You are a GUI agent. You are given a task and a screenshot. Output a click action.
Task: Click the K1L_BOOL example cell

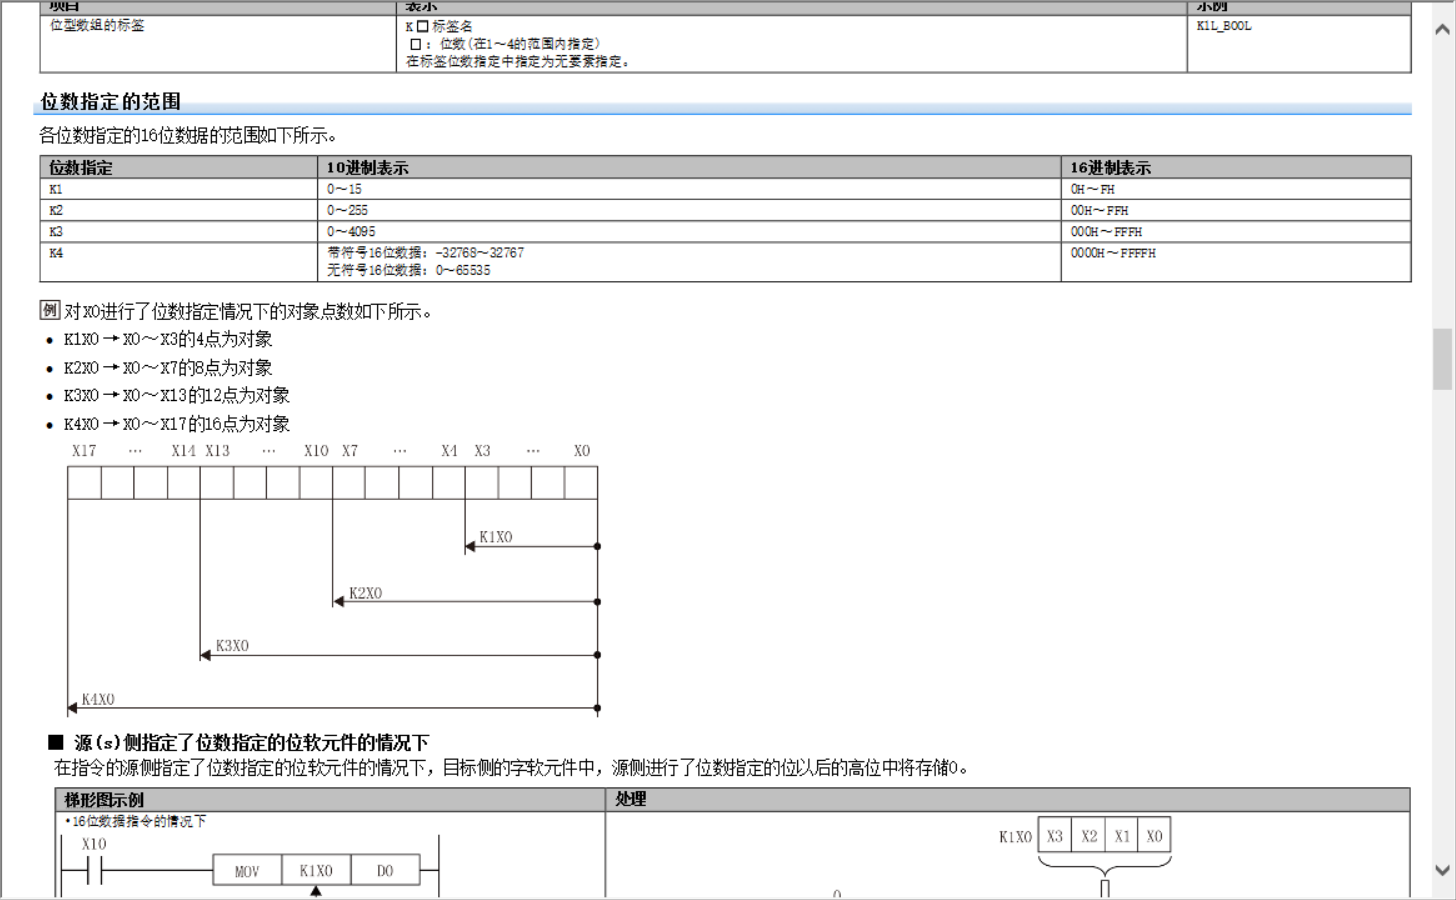point(1224,26)
